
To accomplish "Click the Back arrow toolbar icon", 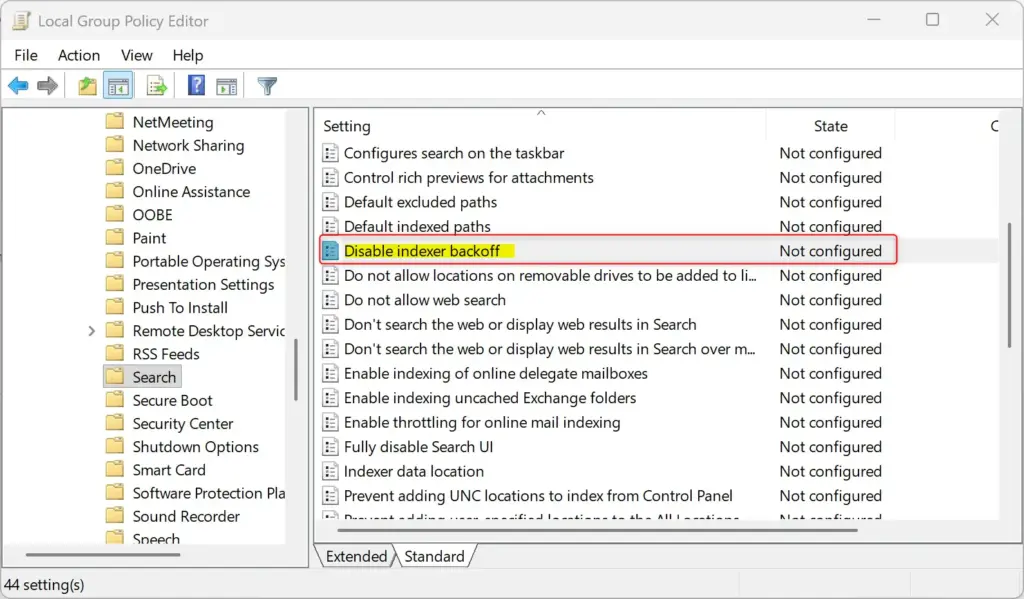I will pos(18,86).
